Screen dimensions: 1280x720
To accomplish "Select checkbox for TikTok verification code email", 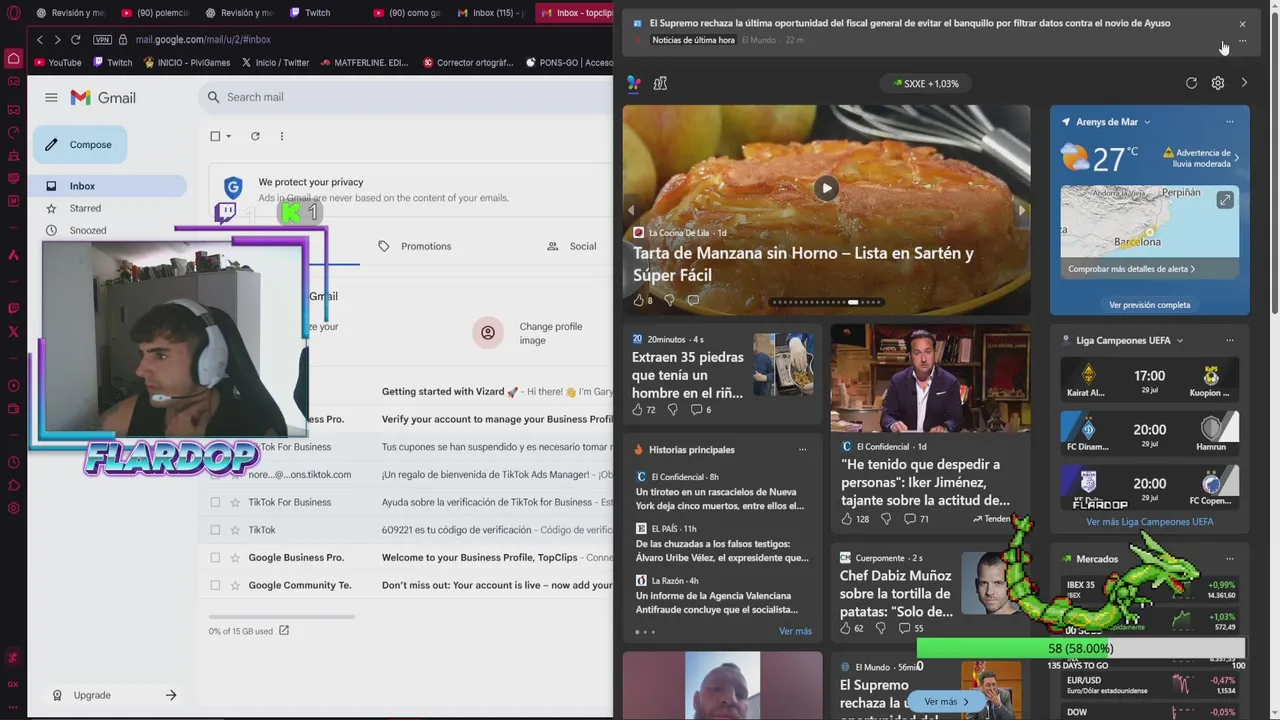I will coord(215,530).
